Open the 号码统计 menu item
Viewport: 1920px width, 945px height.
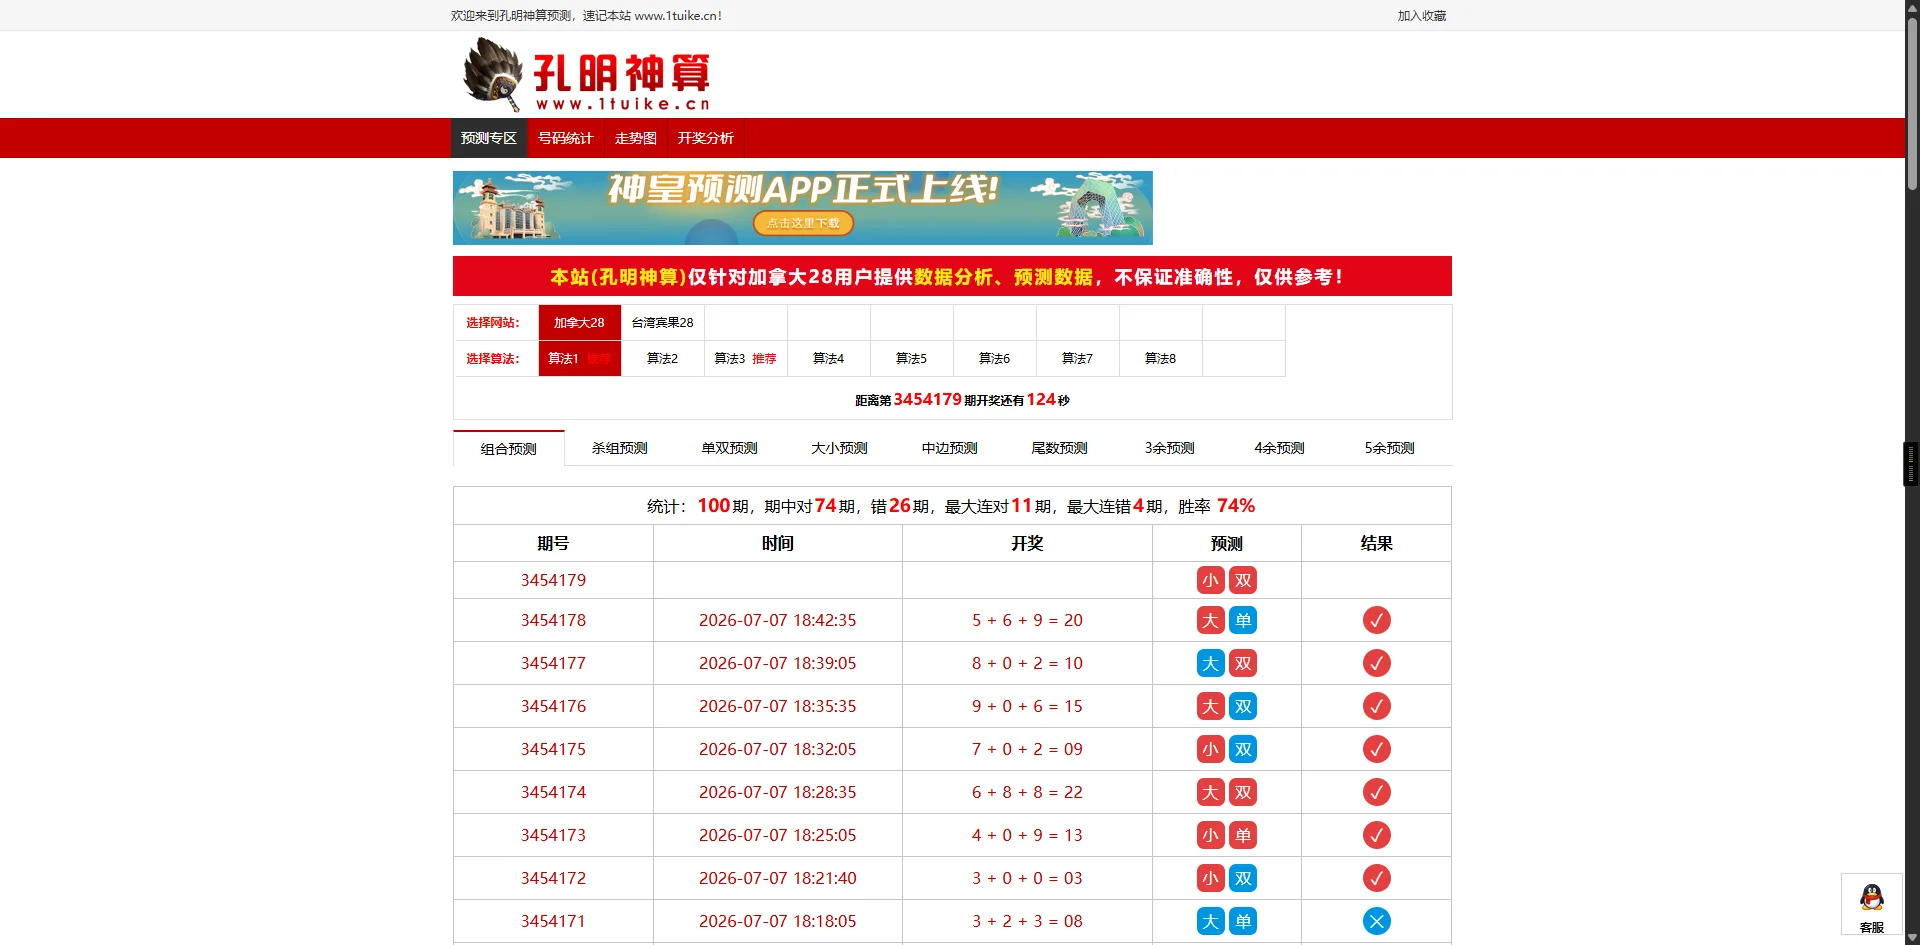[566, 138]
